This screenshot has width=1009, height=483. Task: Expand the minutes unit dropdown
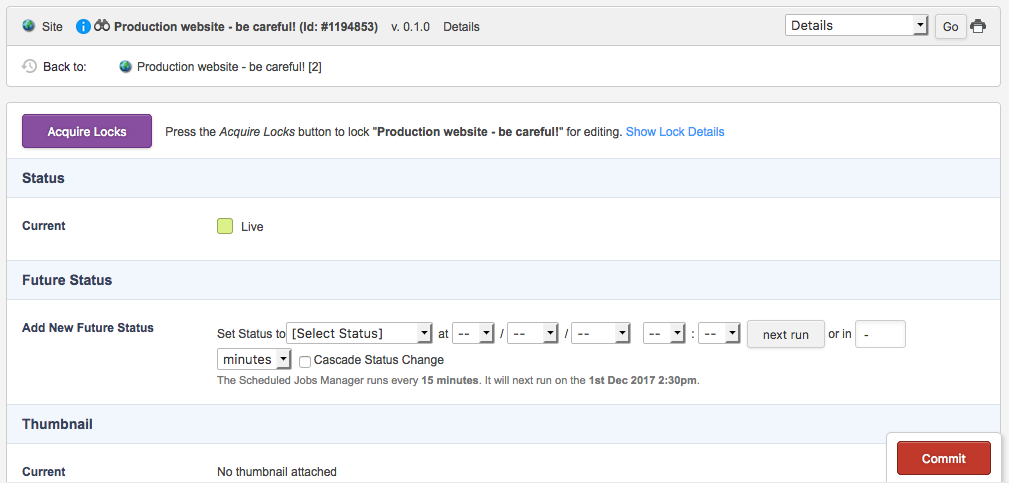254,359
